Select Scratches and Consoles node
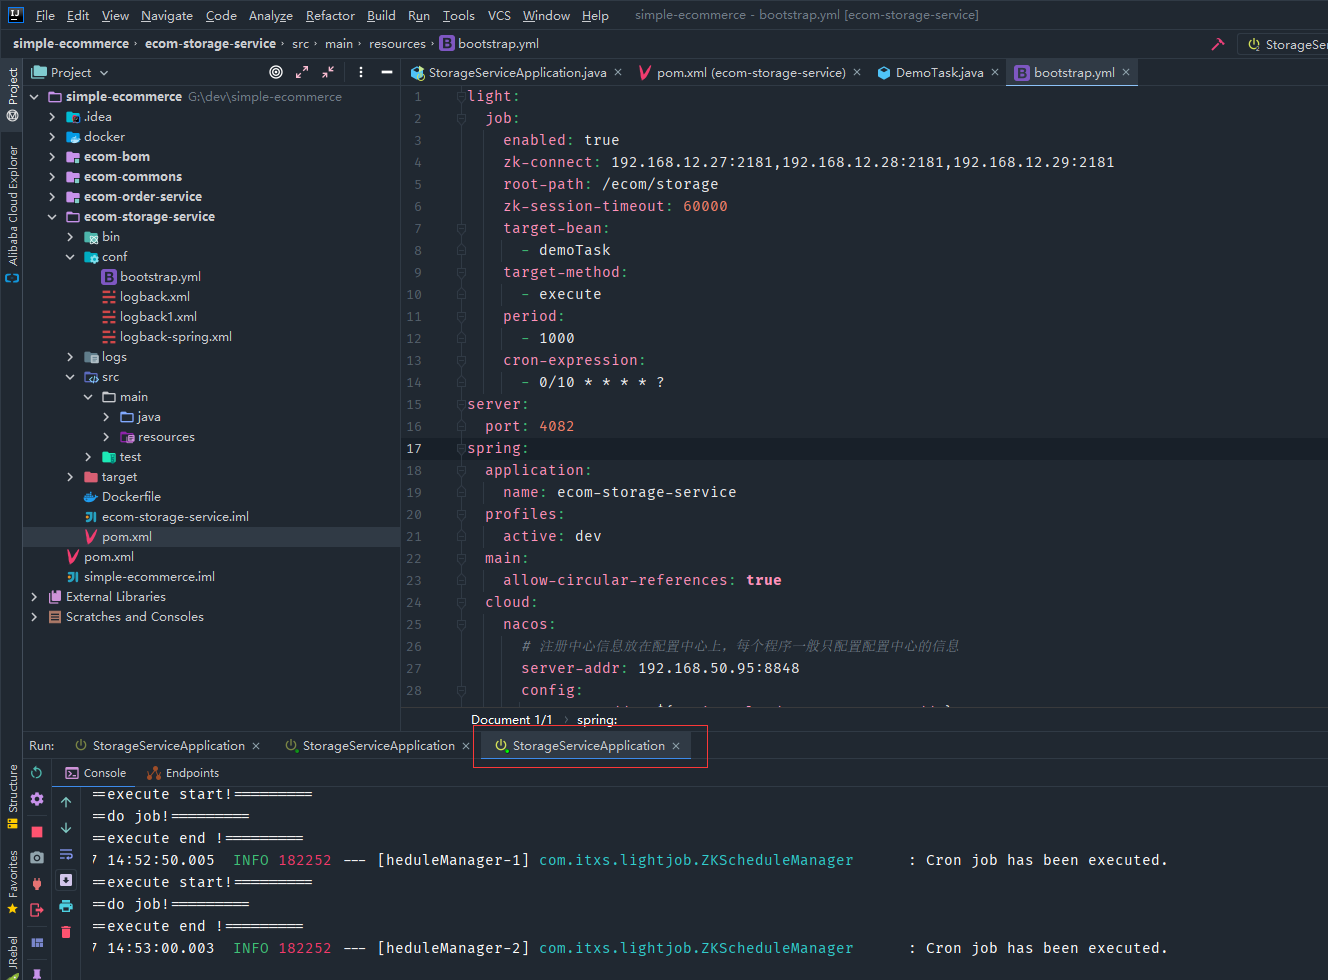Screen dimensions: 1328x980 coord(134,617)
